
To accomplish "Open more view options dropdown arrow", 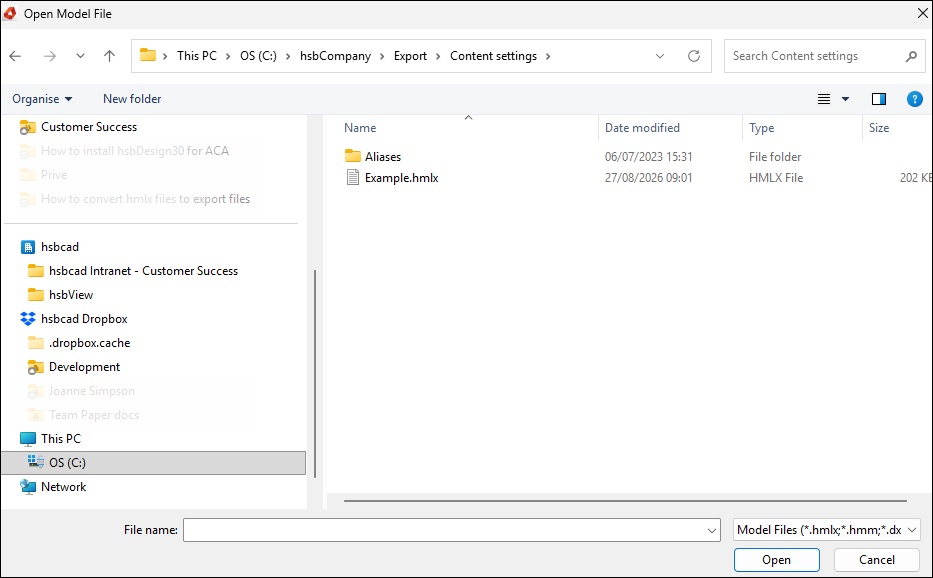I will click(x=846, y=99).
